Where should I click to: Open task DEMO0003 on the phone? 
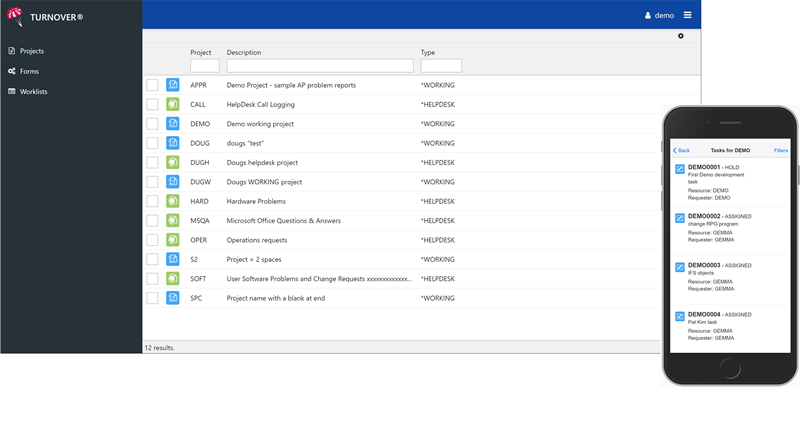tap(730, 280)
